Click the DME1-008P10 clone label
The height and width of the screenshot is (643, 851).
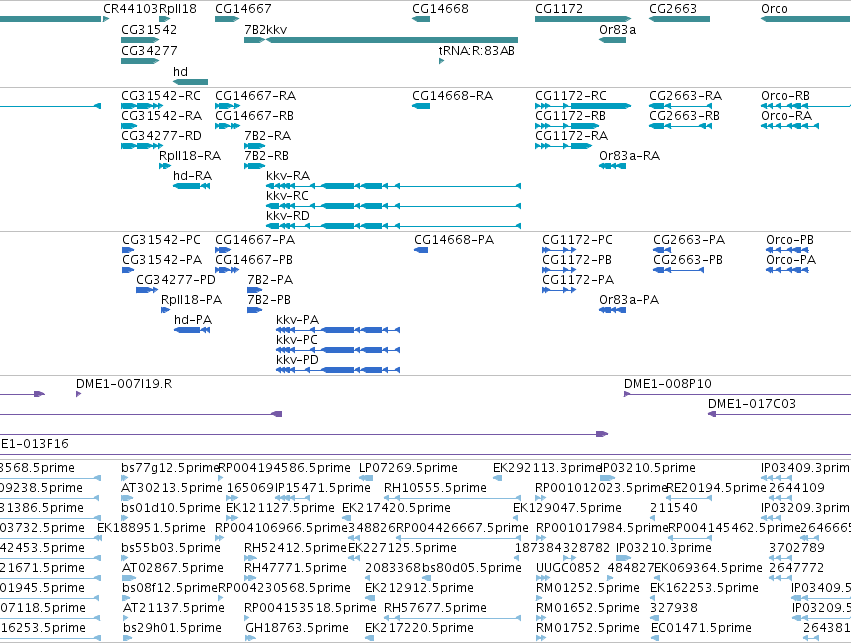668,384
